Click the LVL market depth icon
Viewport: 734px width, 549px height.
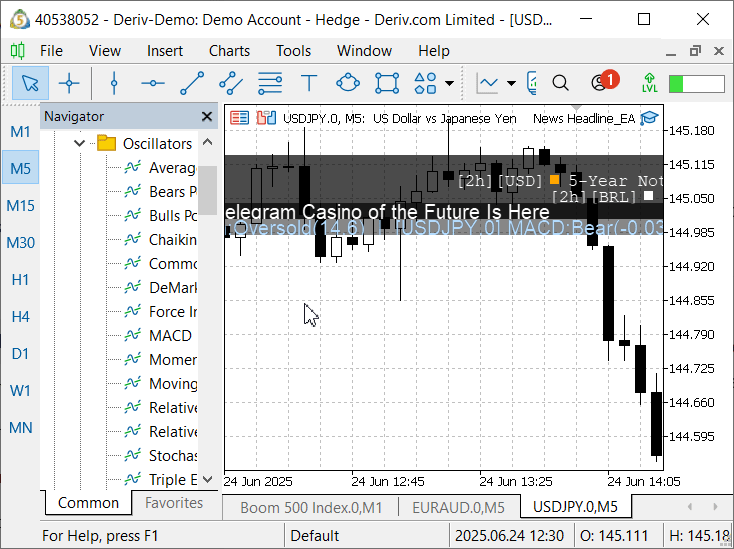click(x=650, y=83)
